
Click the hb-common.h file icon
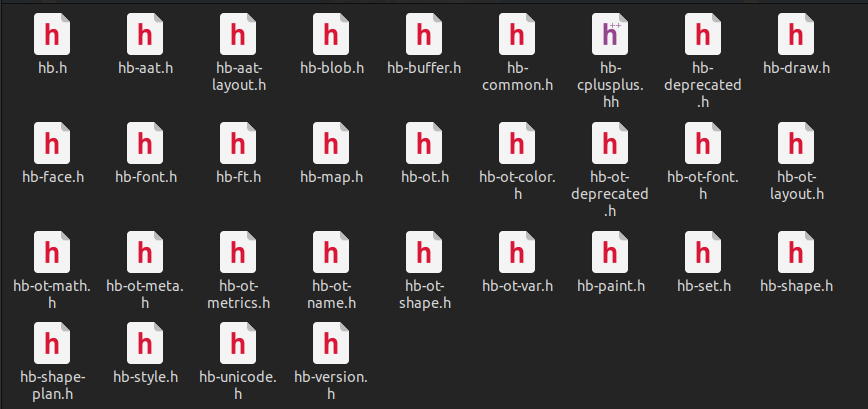point(517,34)
